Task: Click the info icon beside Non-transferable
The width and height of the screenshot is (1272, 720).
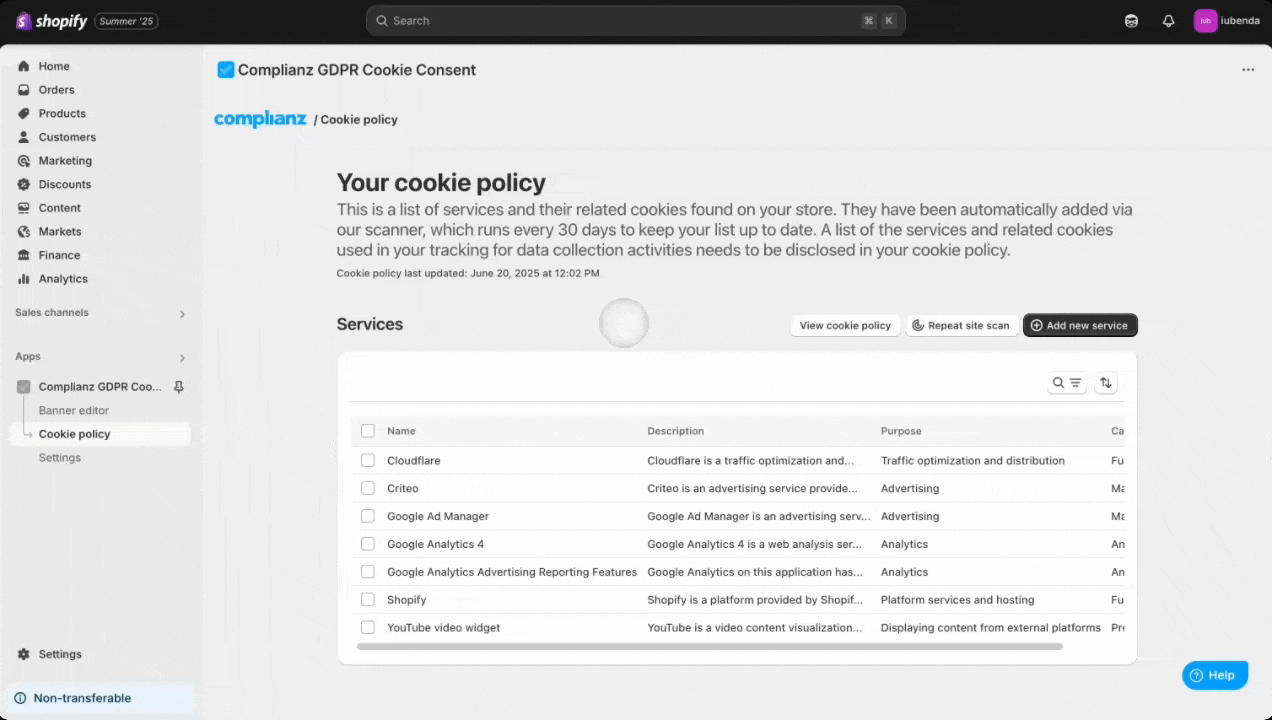Action: (x=20, y=698)
